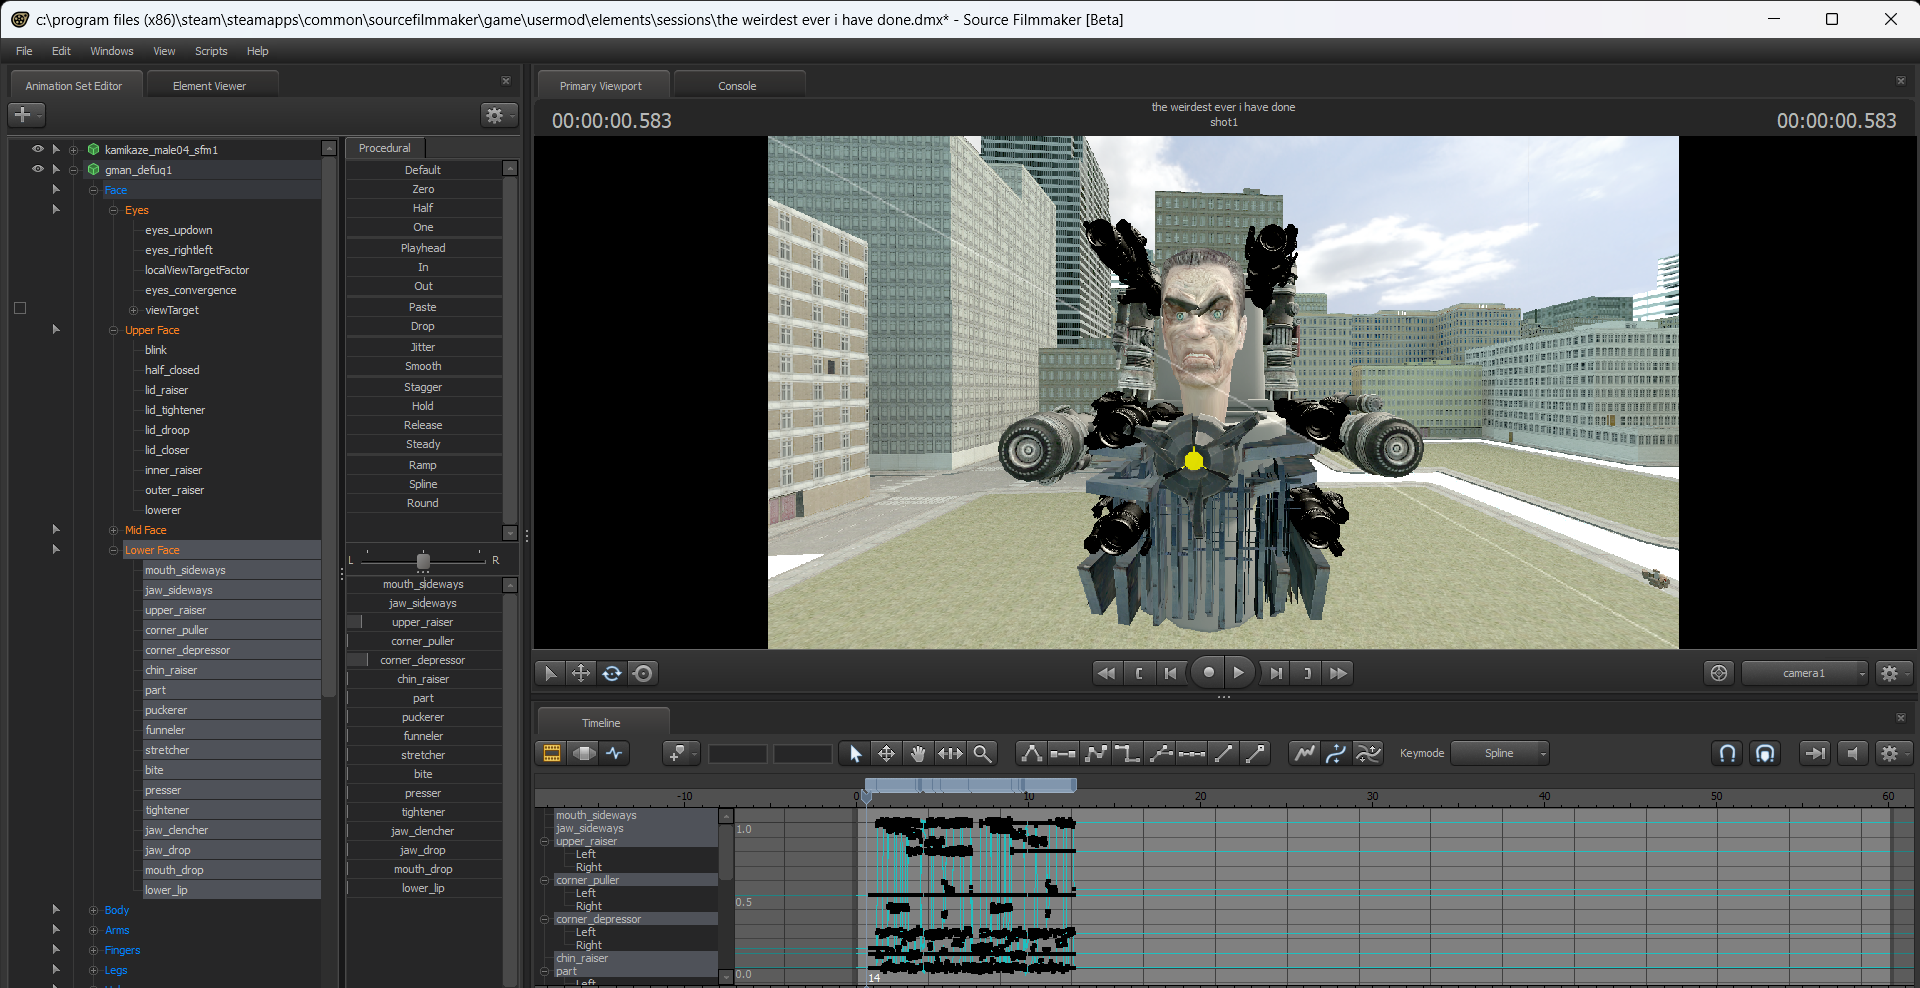Select the timeline zoom magnifier tool

click(x=982, y=753)
